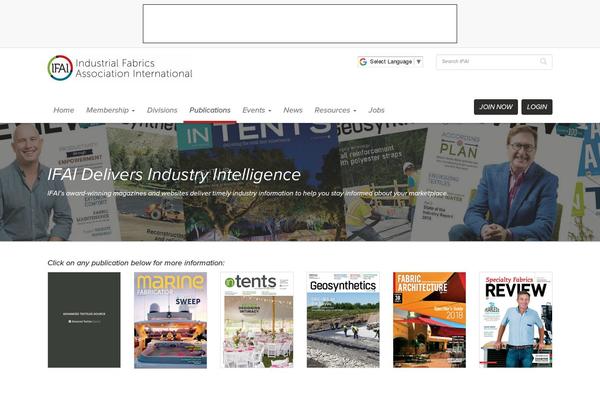Open the Specialty Fabrics Review cover
The width and height of the screenshot is (600, 400).
[x=516, y=320]
